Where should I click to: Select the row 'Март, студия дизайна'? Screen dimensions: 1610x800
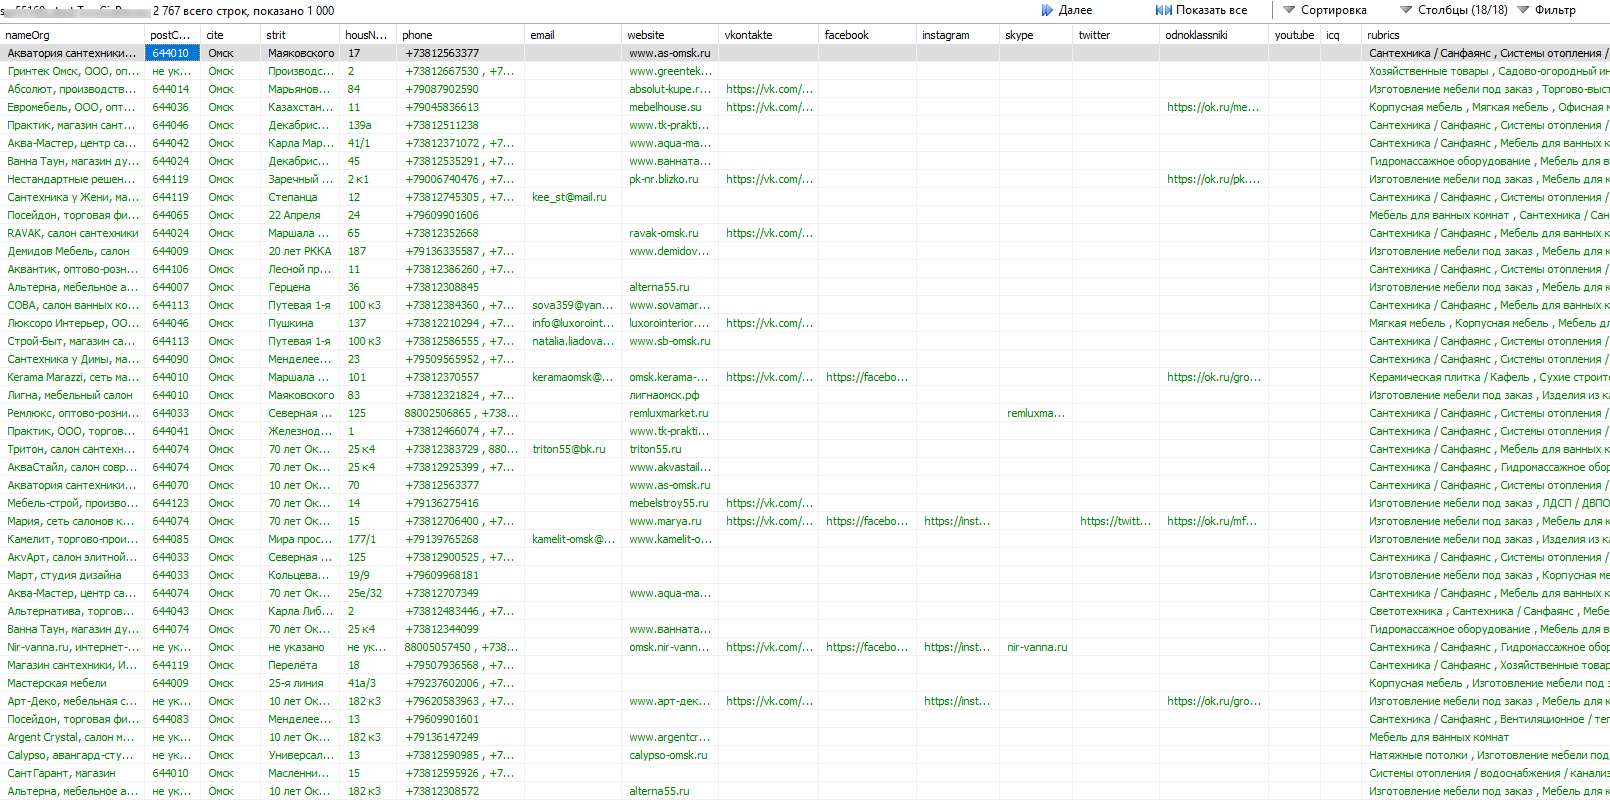click(x=805, y=575)
